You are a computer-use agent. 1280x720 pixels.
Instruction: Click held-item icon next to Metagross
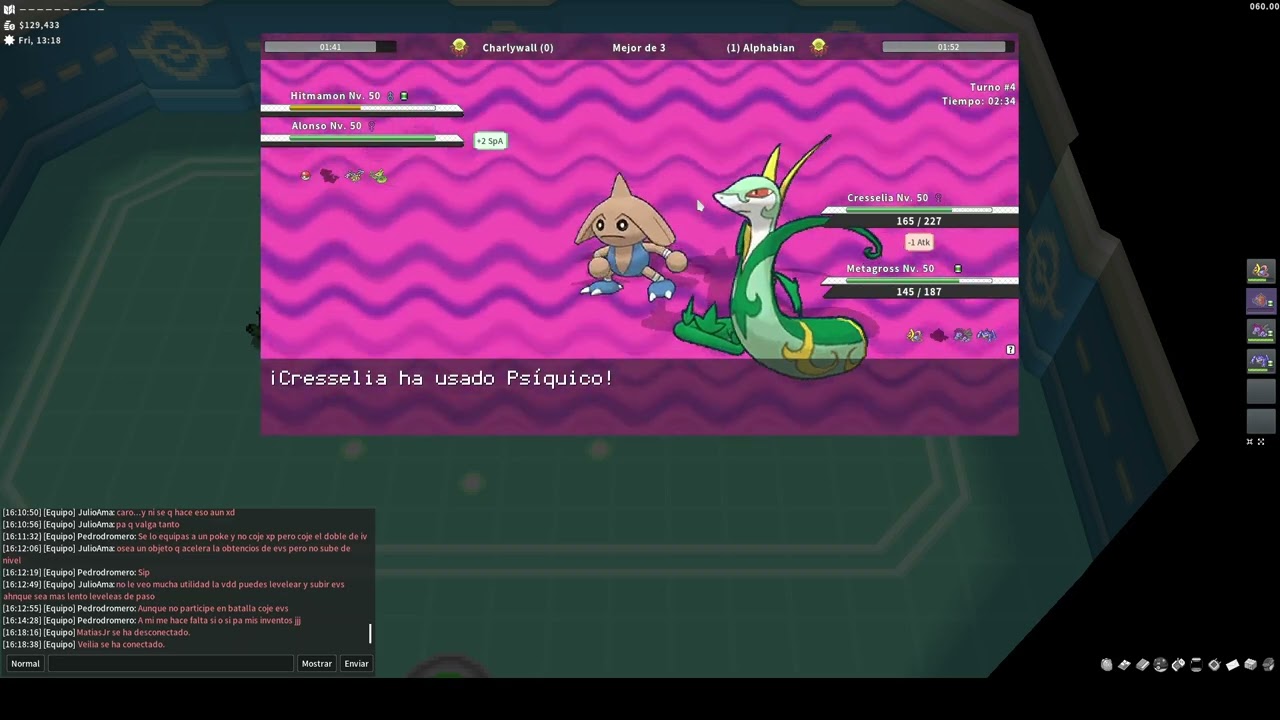click(x=958, y=269)
